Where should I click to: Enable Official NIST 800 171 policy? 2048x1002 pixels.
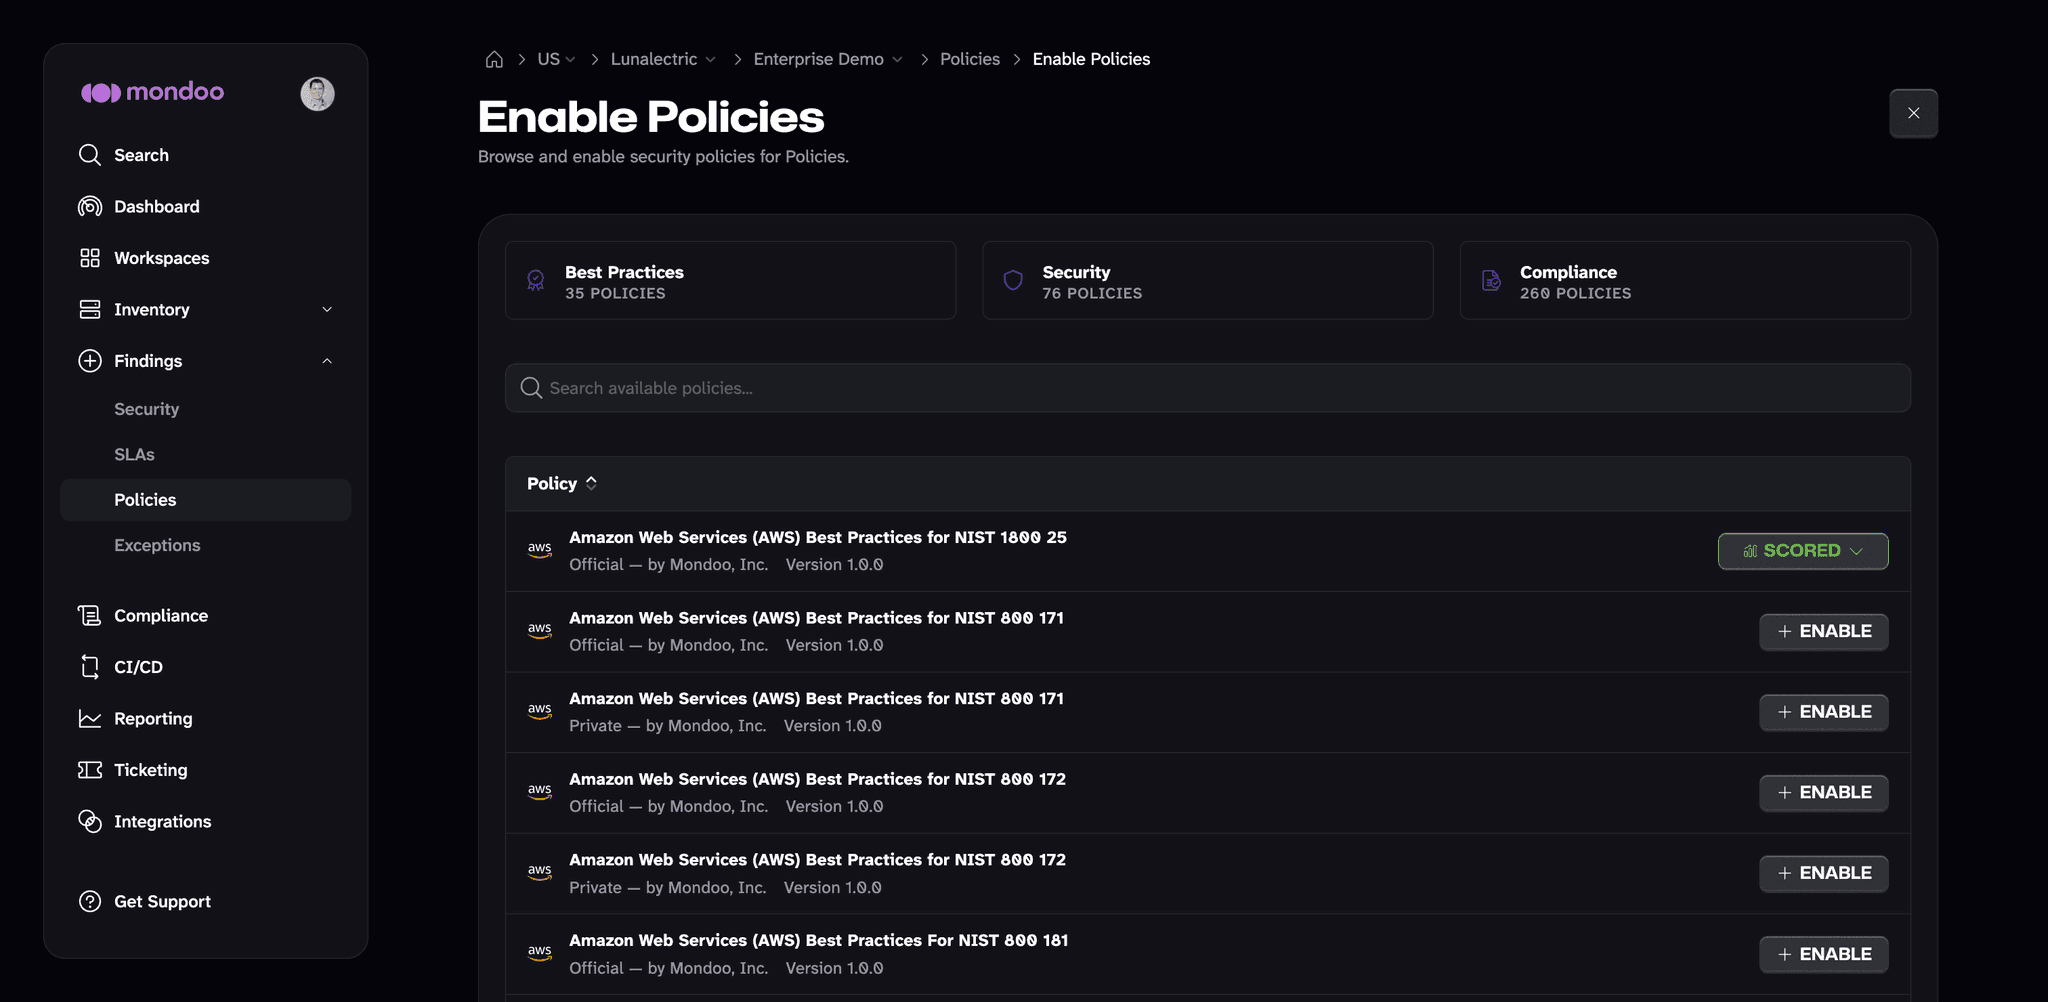click(1824, 632)
